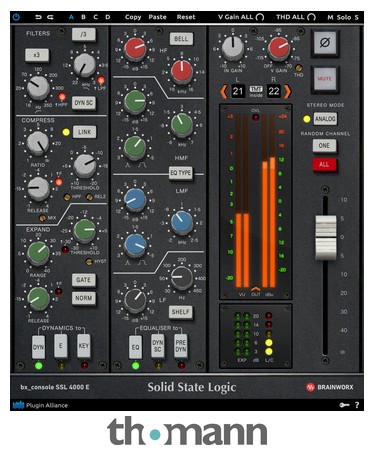Click the redo arrow icon
The image size is (374, 455).
point(50,17)
